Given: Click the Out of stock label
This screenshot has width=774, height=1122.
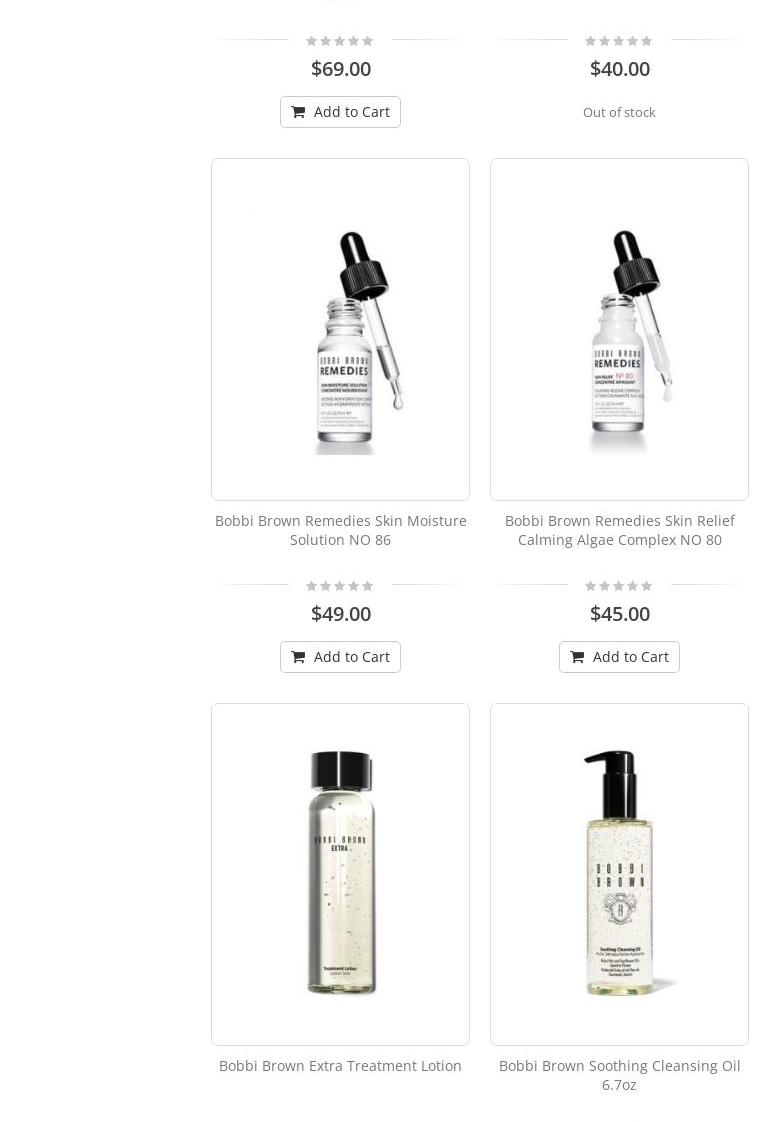Looking at the screenshot, I should tap(619, 112).
